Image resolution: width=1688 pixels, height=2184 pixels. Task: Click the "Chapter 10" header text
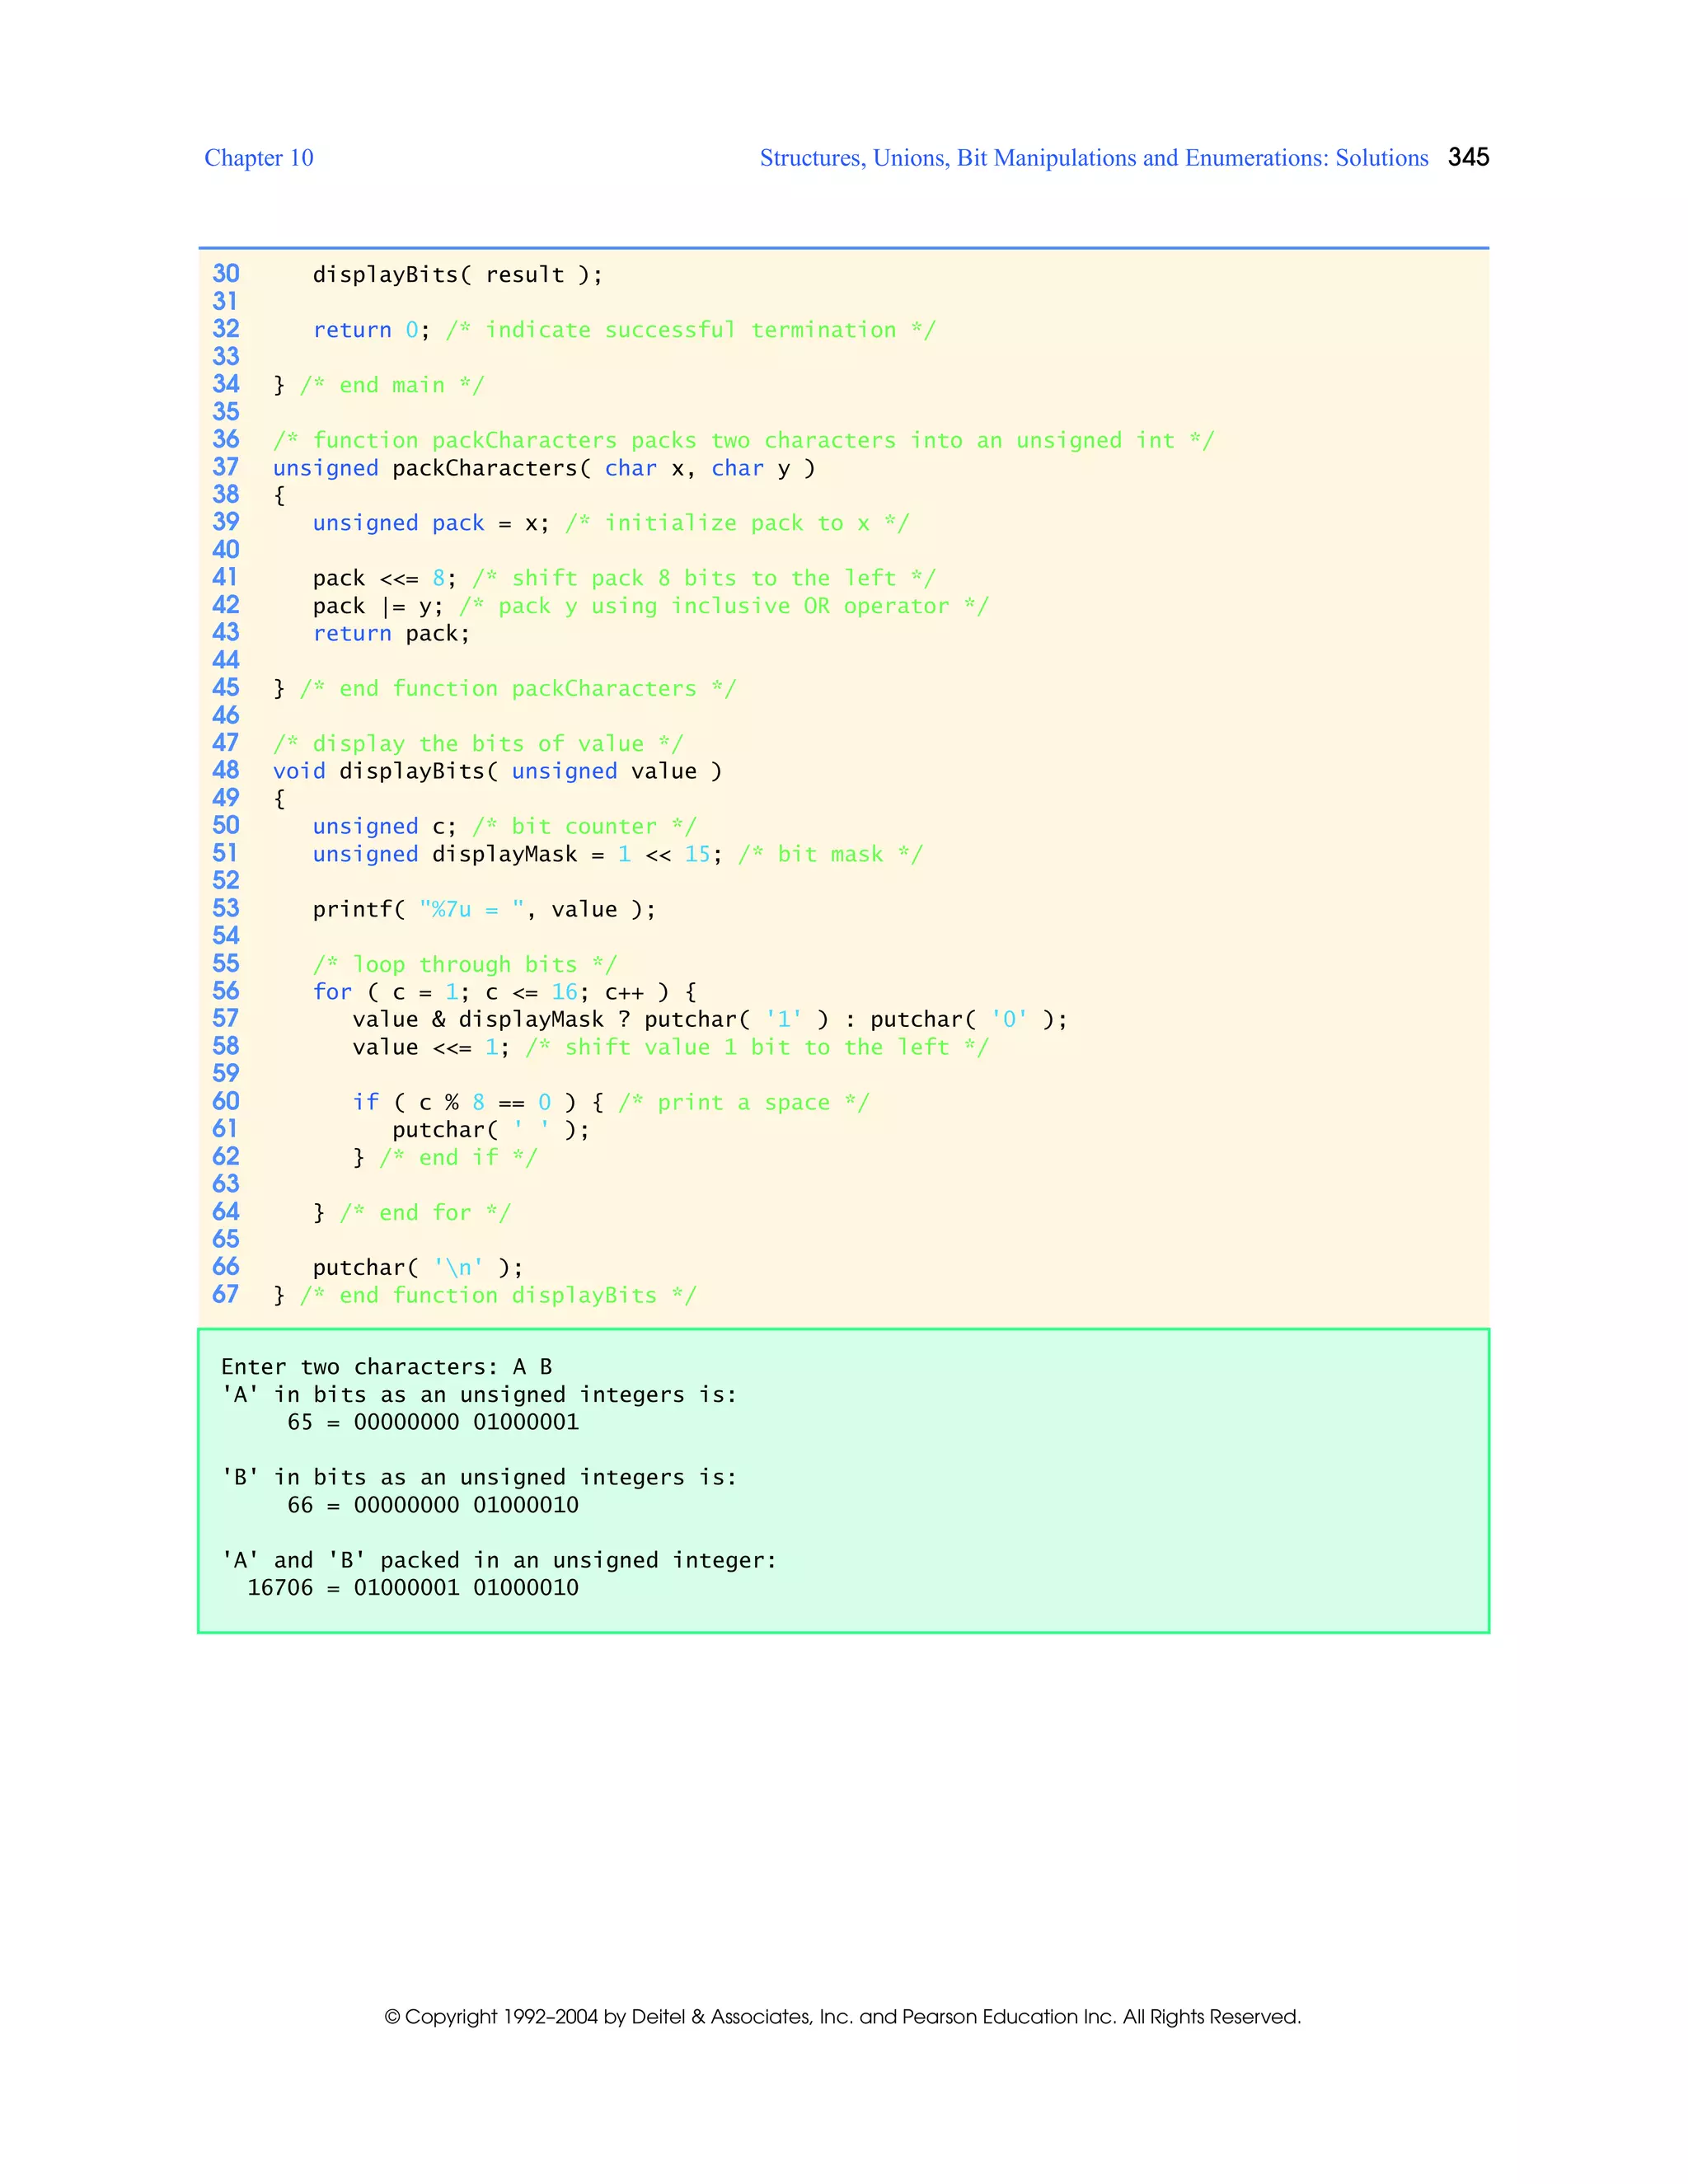[258, 158]
